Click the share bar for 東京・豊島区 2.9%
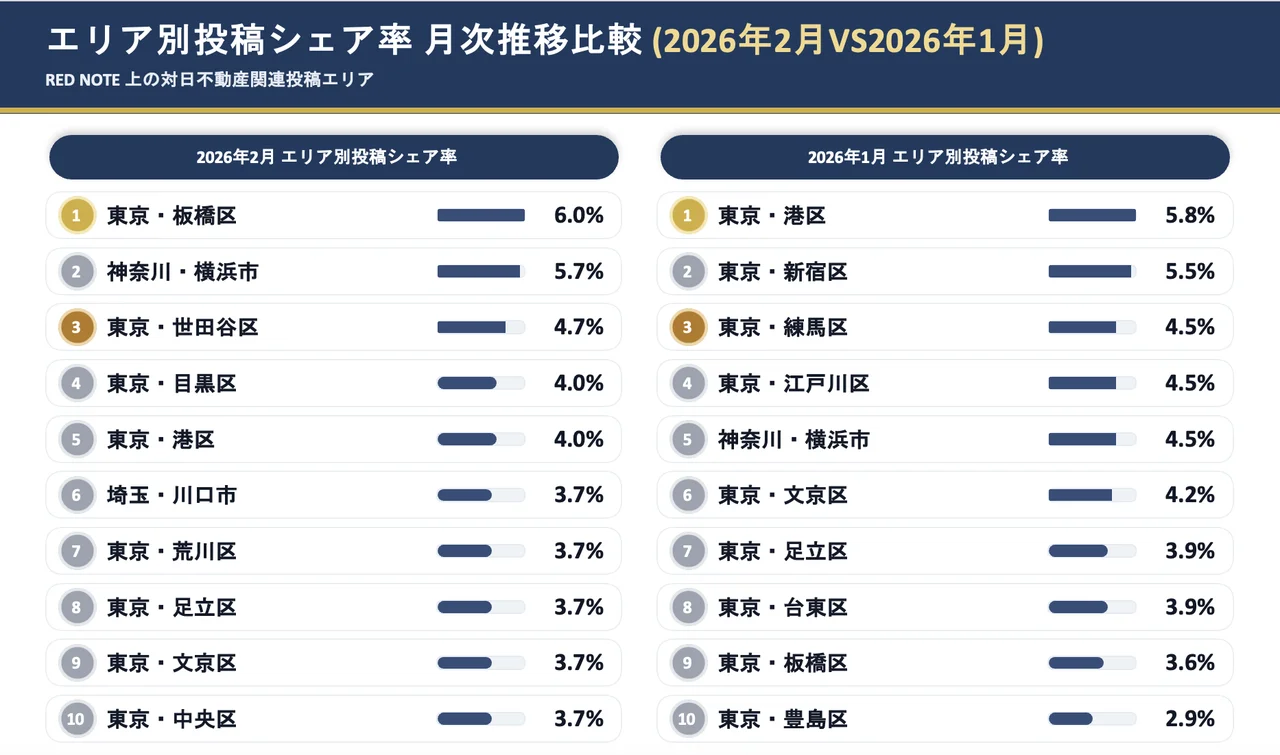Screen dimensions: 1280x755 [1092, 719]
